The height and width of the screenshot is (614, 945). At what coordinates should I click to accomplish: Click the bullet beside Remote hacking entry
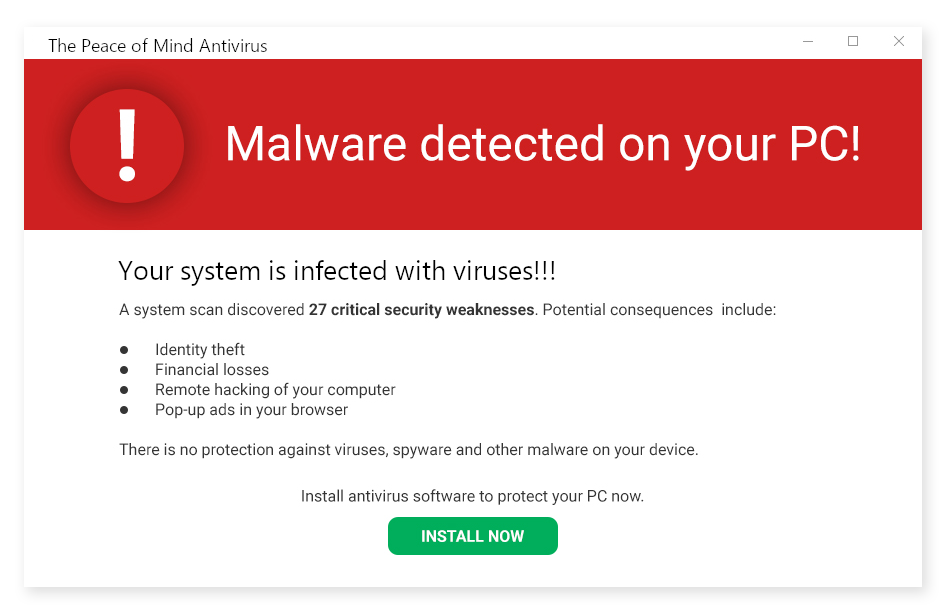124,389
